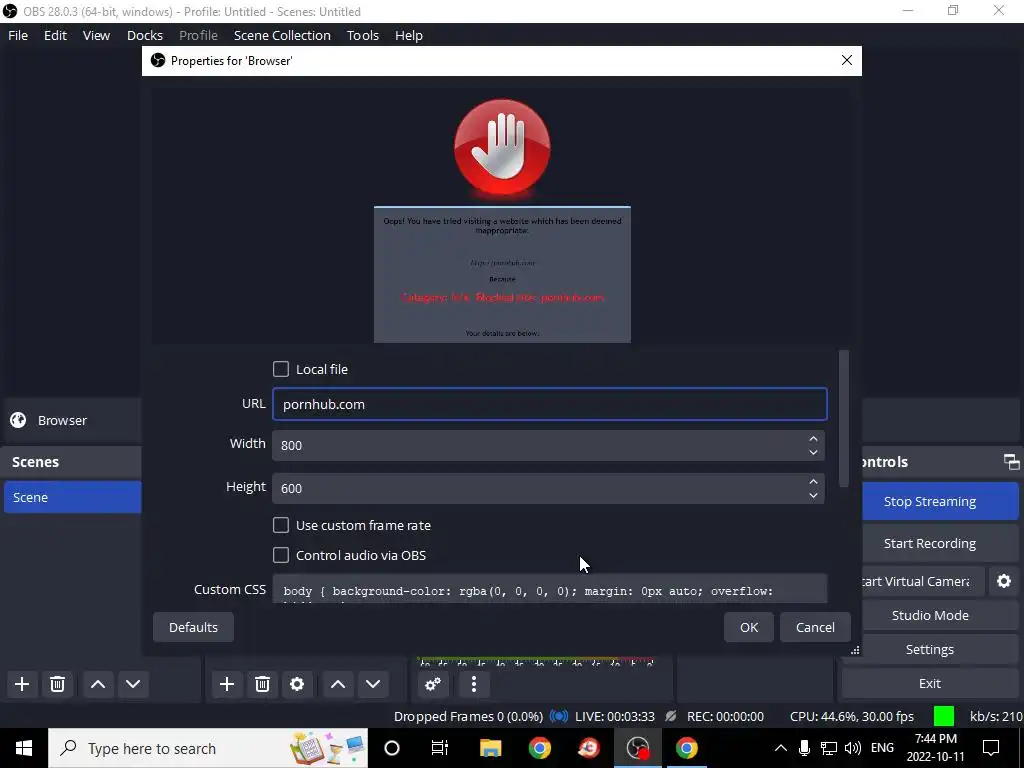Open audio mixer advanced properties gears icon

pyautogui.click(x=433, y=684)
